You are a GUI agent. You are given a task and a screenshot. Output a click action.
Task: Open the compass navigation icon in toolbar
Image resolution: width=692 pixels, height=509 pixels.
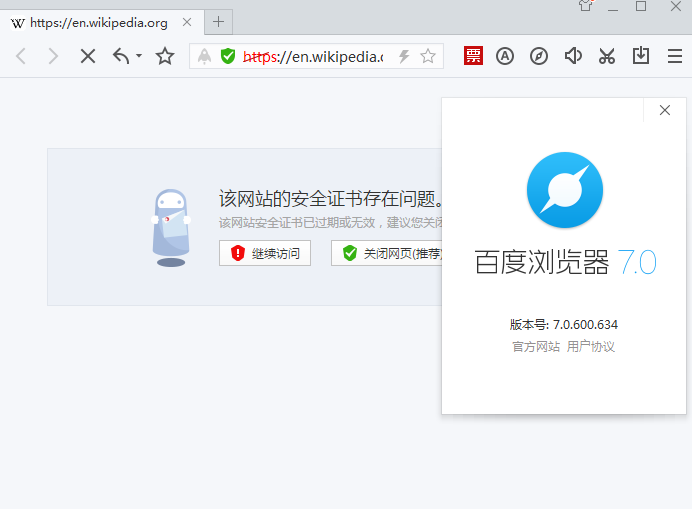[539, 57]
